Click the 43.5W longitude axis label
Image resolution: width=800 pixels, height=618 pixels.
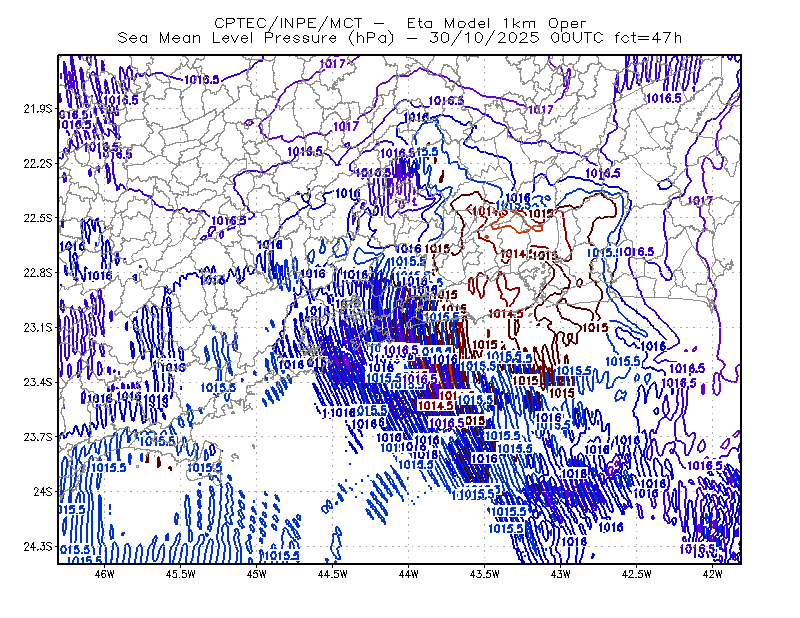[x=485, y=574]
